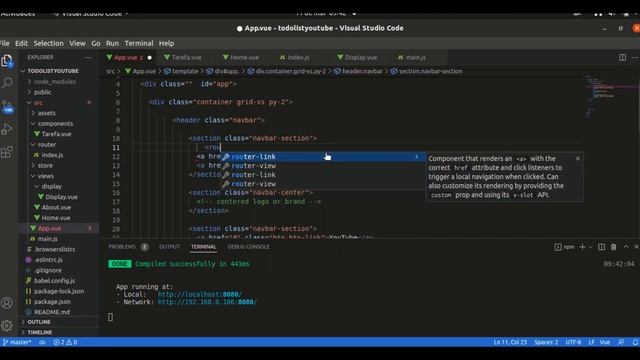Show the OUTPUT panel tab

click(x=169, y=247)
